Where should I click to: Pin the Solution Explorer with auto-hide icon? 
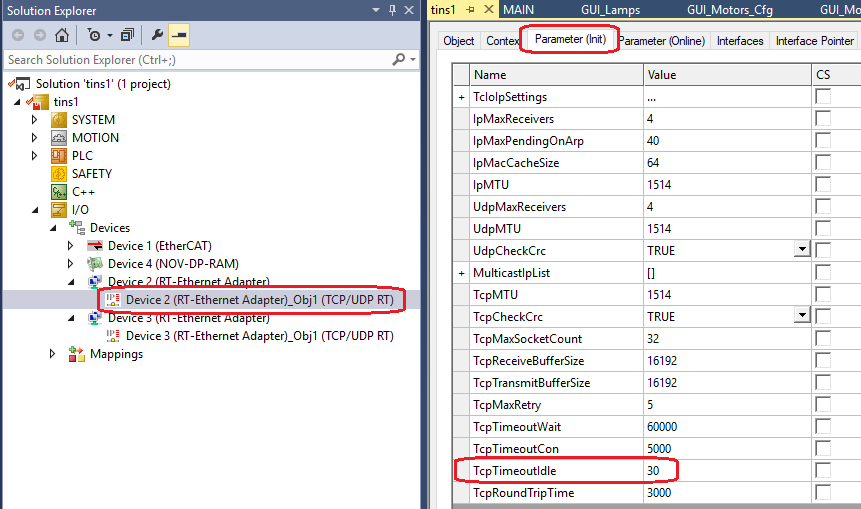[393, 10]
